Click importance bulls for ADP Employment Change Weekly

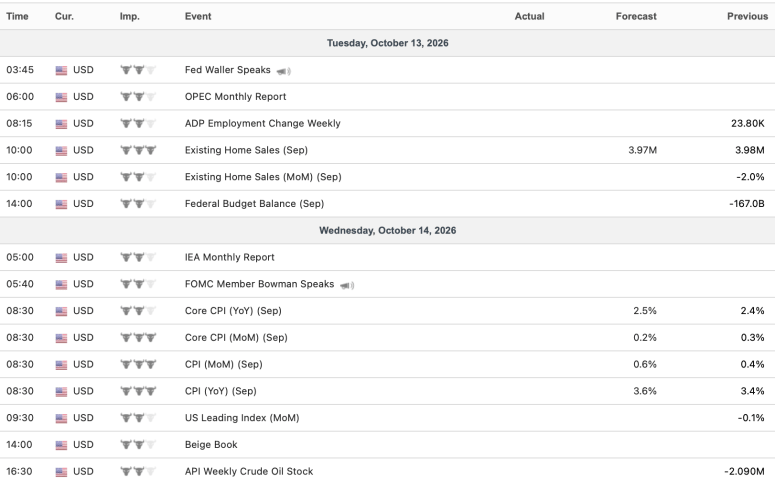[138, 124]
